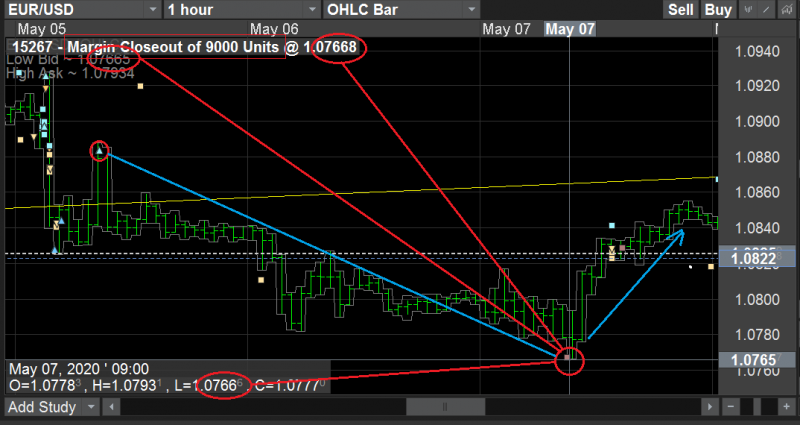The height and width of the screenshot is (425, 800).
Task: Click the 1.0765 crosshair price tag
Action: [x=757, y=360]
